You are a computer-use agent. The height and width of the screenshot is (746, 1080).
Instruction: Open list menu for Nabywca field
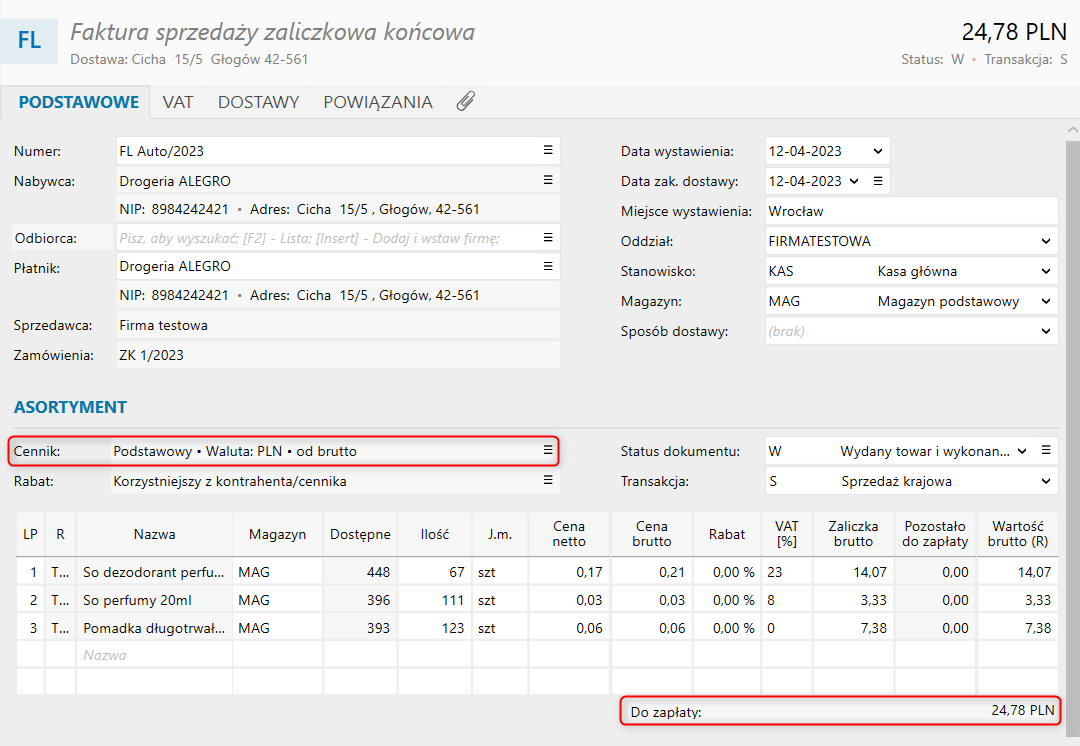547,181
